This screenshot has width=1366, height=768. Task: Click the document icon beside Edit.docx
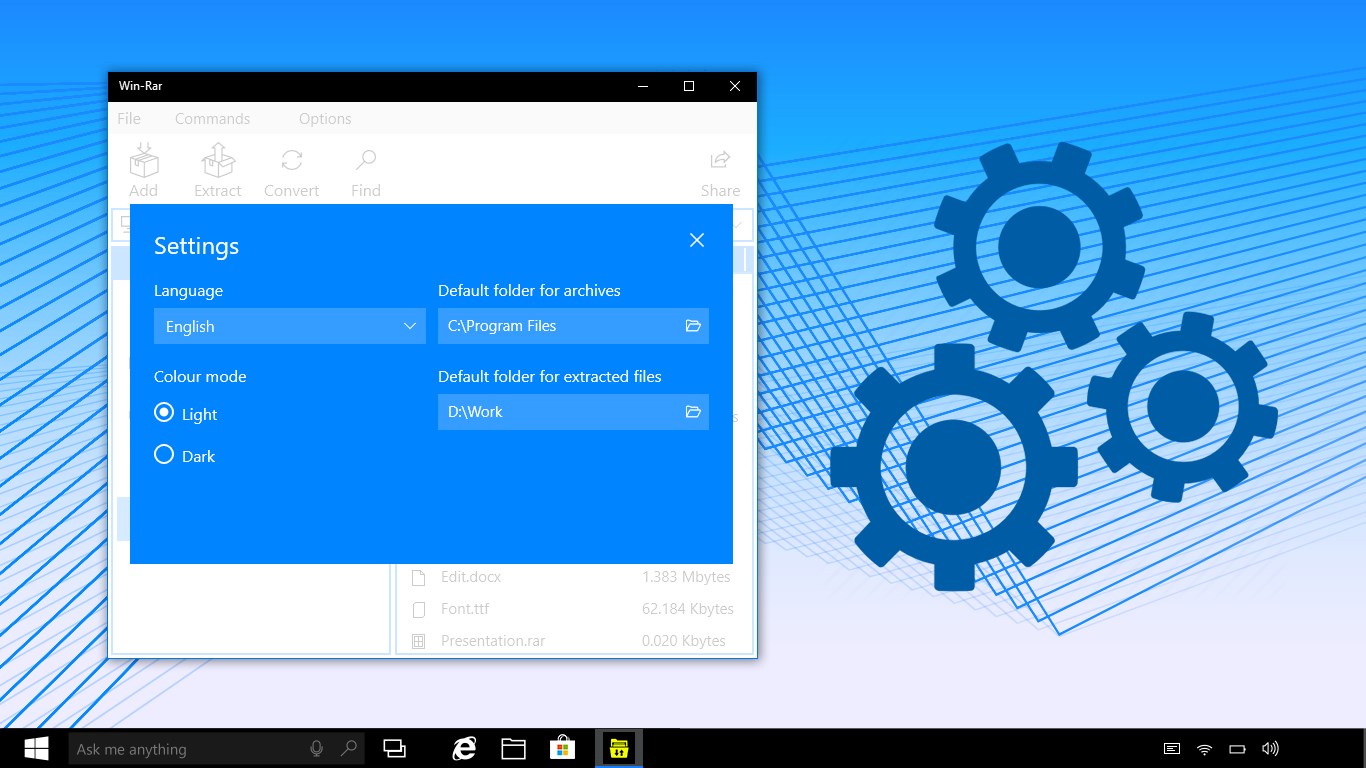(x=419, y=577)
